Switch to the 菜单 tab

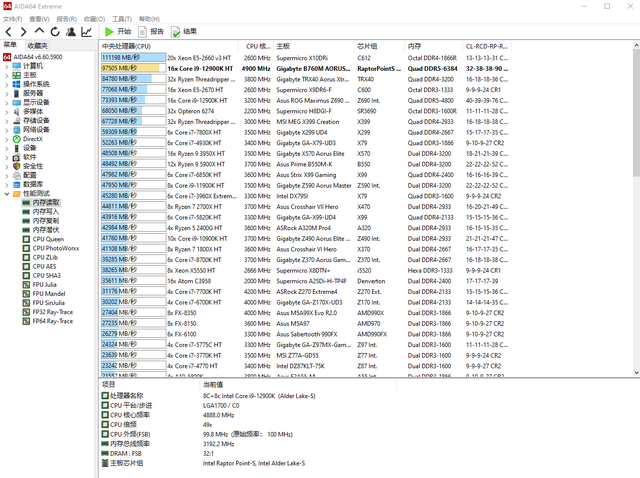(x=10, y=45)
